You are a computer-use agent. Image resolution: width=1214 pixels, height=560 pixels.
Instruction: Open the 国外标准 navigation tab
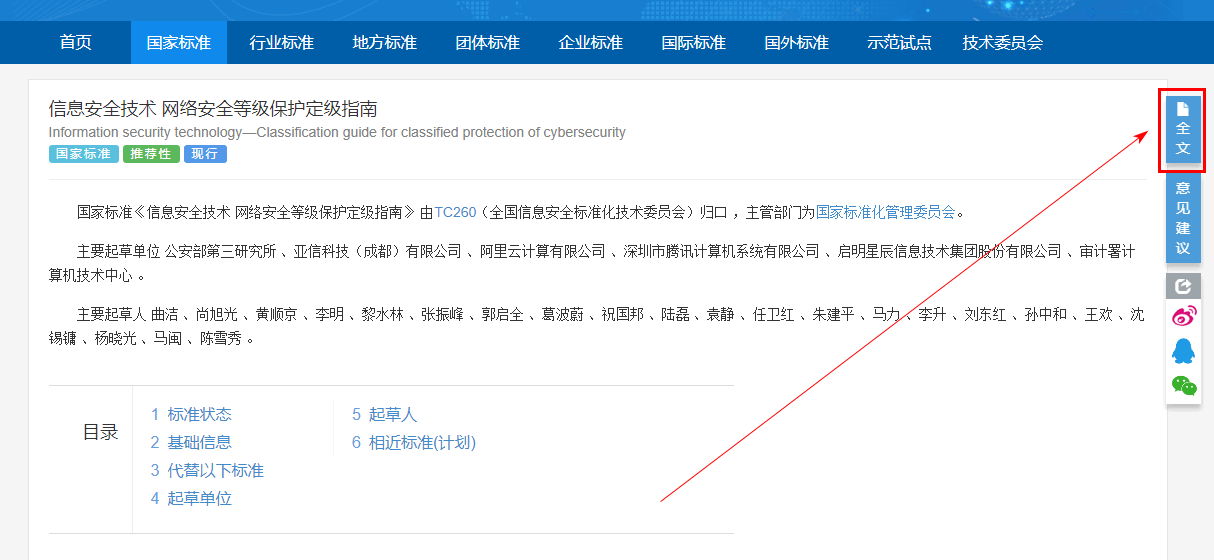click(x=797, y=43)
